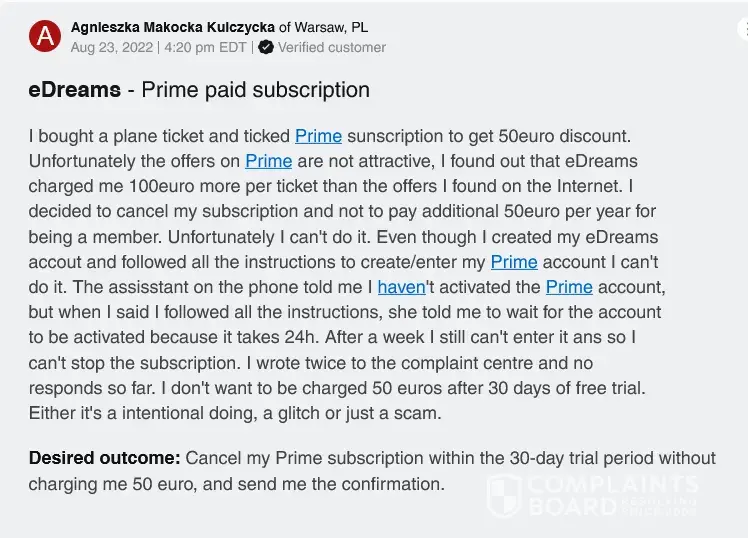The width and height of the screenshot is (748, 538).
Task: Click the Complaints Board shield watermark logo
Action: click(503, 495)
